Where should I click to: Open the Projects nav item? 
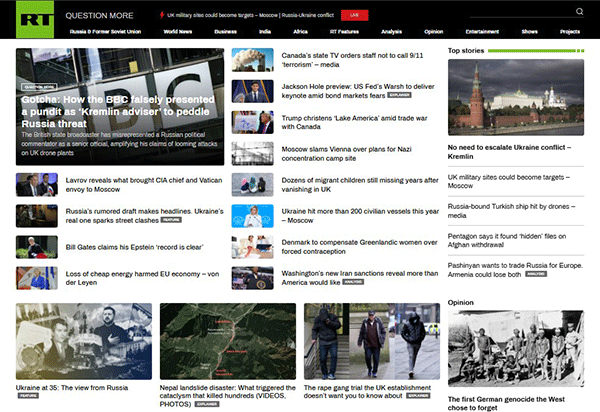click(x=570, y=32)
